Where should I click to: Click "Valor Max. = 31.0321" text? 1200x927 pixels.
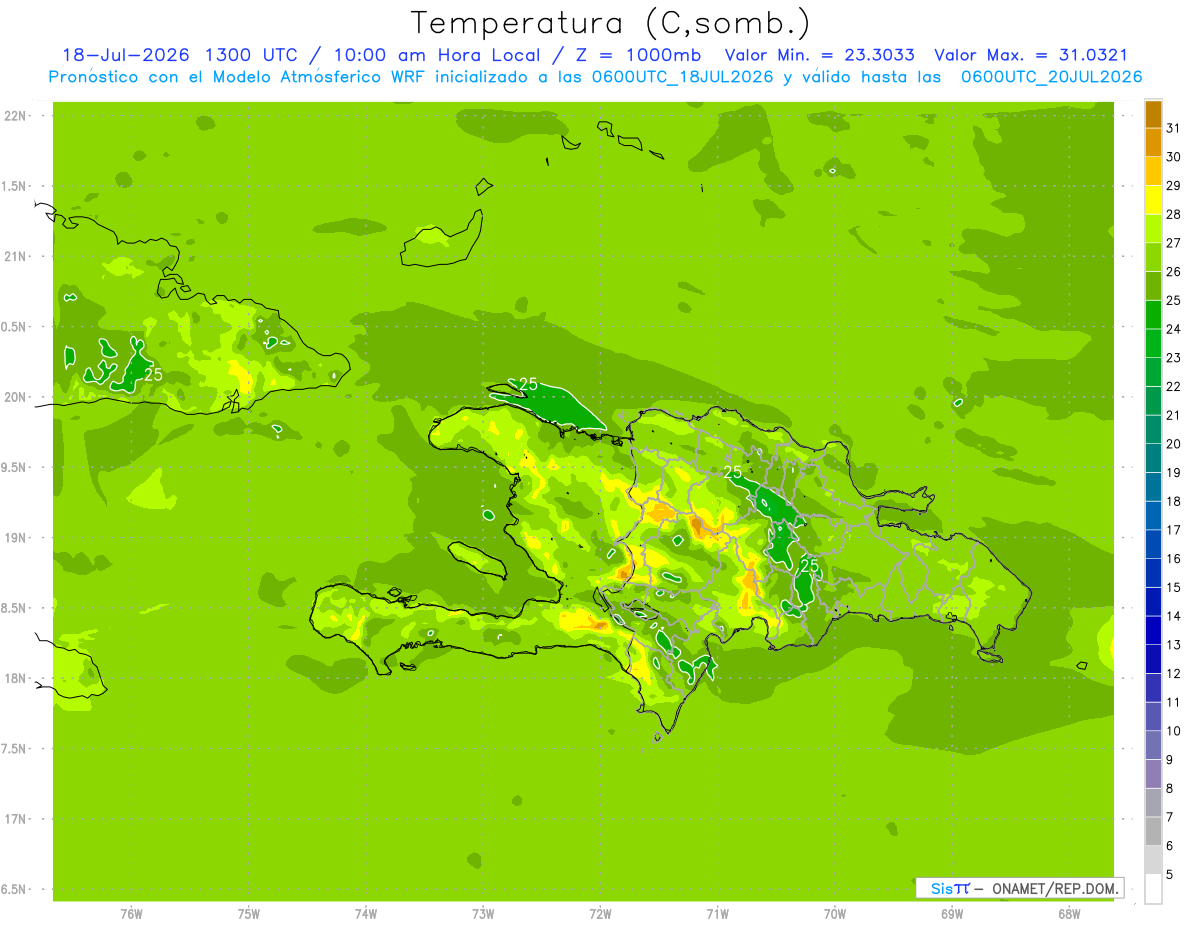(x=1030, y=55)
